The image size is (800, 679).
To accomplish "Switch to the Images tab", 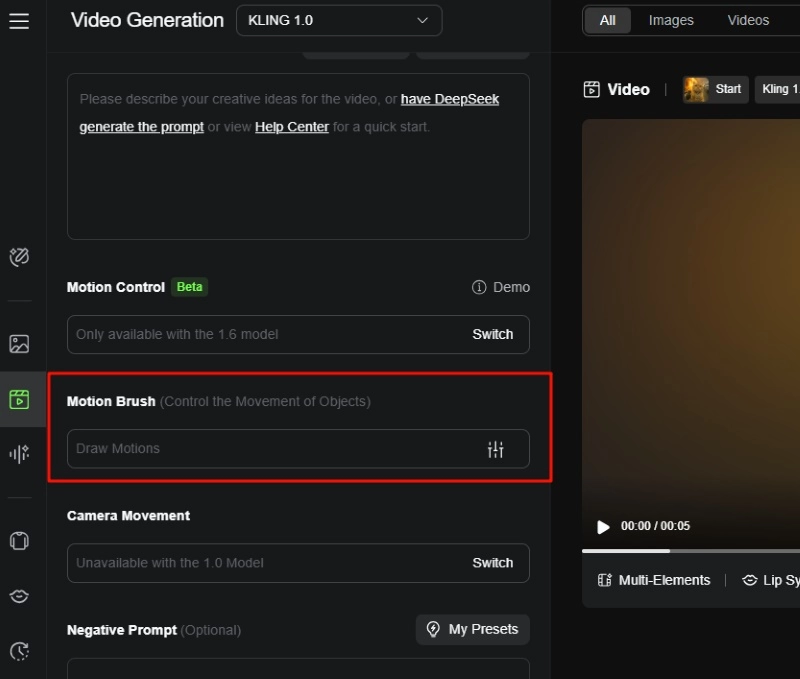I will click(671, 19).
